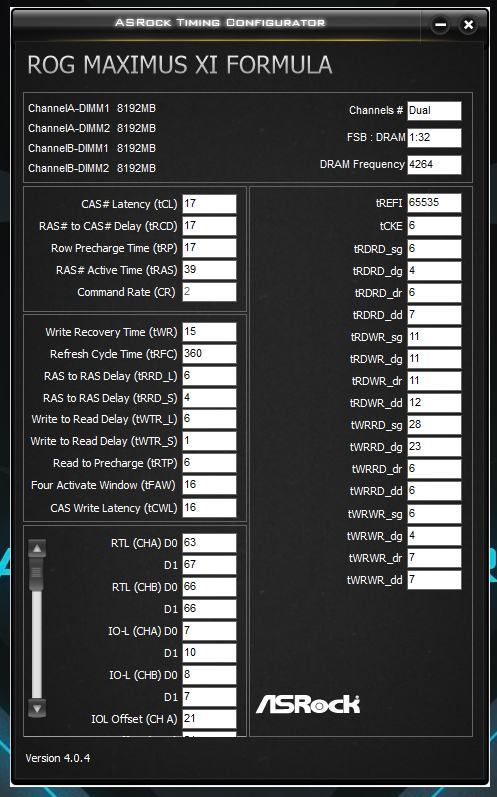Click the Command Rate (CR) field
This screenshot has width=497, height=797.
pyautogui.click(x=209, y=292)
